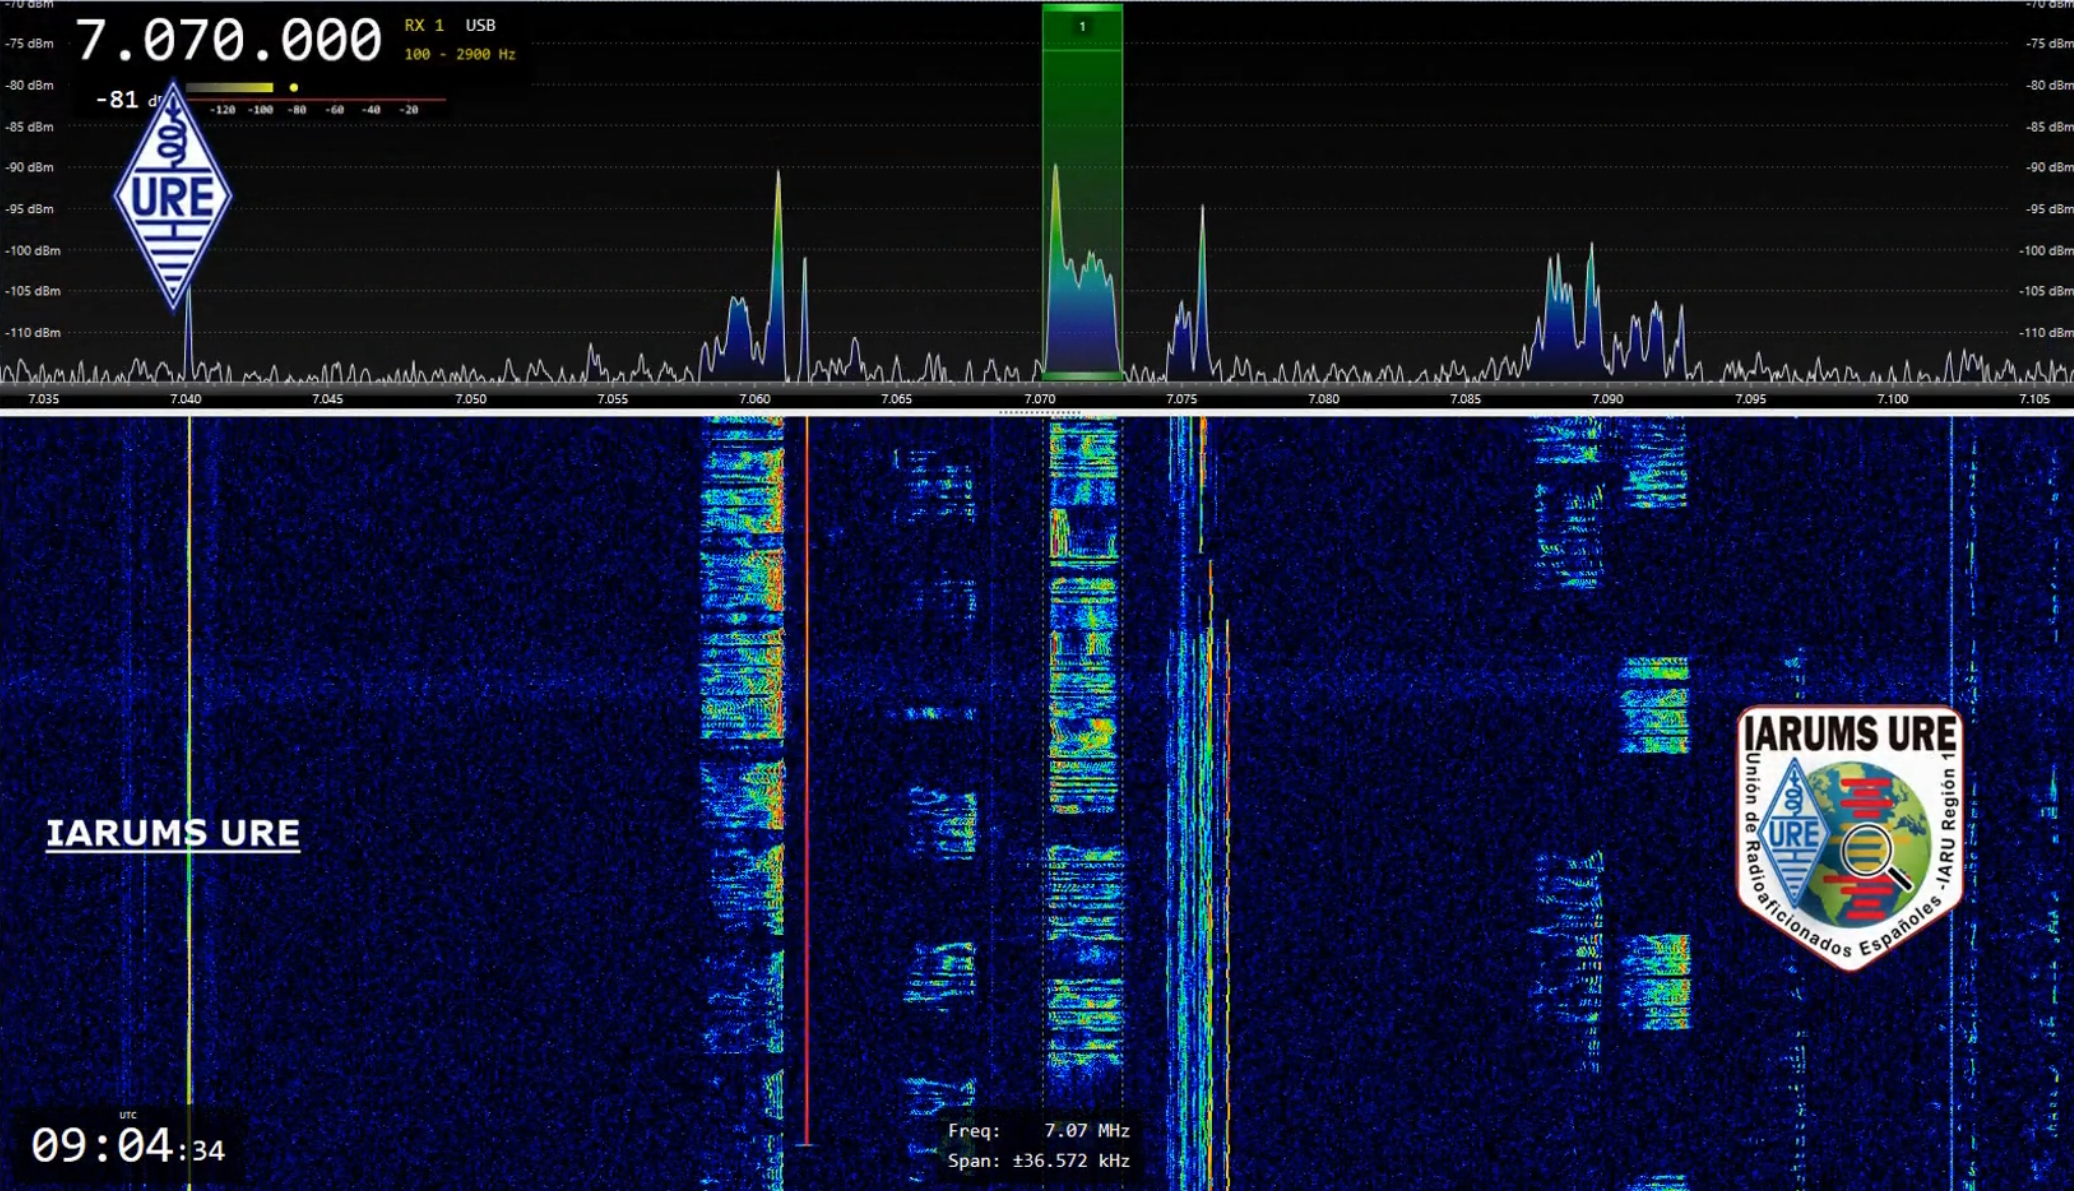Click the 7.070.000 frequency readout

228,41
